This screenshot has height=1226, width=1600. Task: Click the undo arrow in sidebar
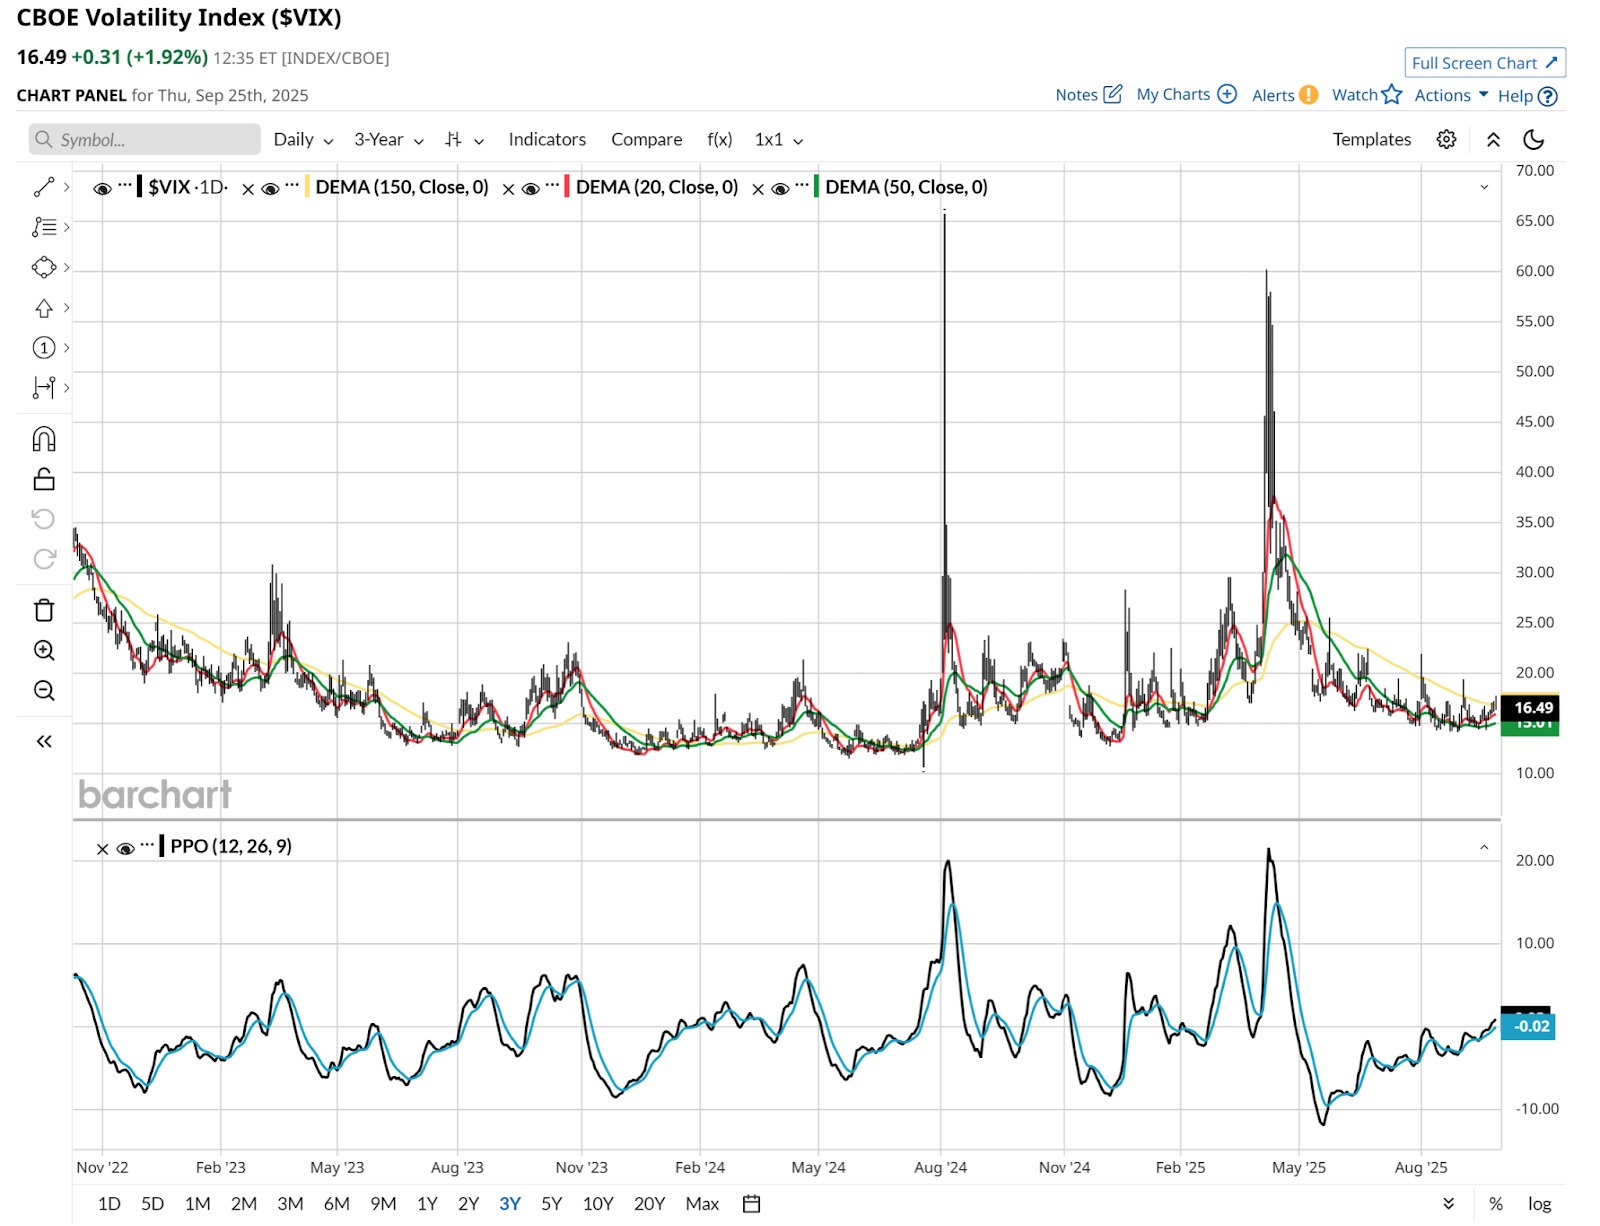[44, 518]
